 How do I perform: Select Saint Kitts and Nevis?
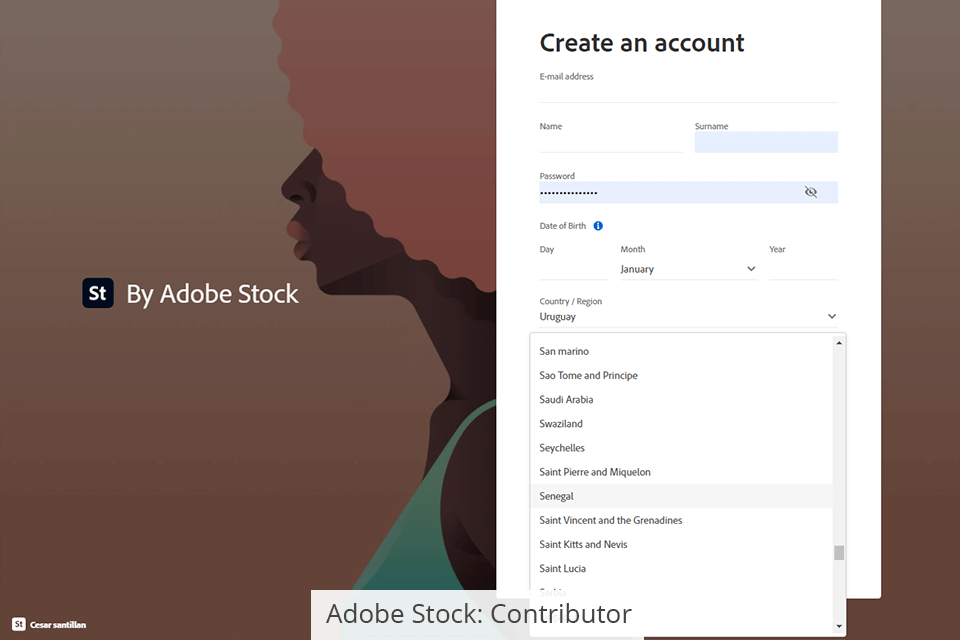[583, 544]
